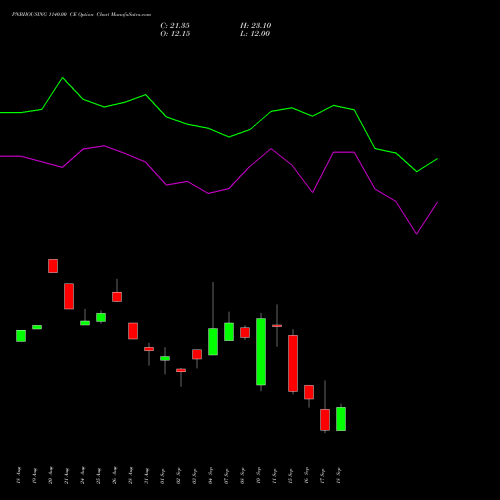Screen dimensions: 500x500
Task: Click the 01 Sep date label
Action: click(x=163, y=476)
